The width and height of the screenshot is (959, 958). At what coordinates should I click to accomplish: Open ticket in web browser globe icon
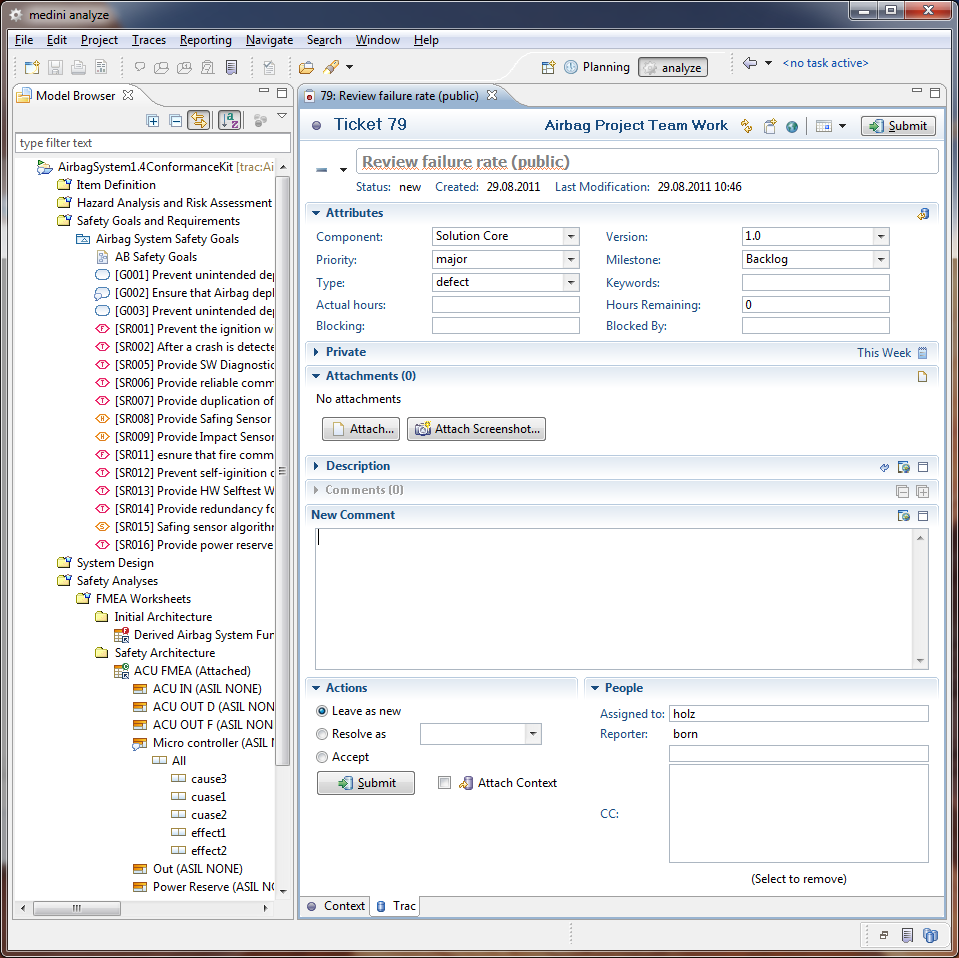click(x=792, y=126)
